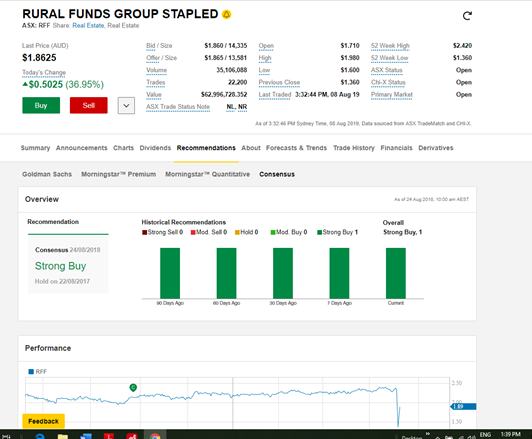Viewport: 532px width, 439px height.
Task: Click the Last Traded label
Action: [275, 95]
